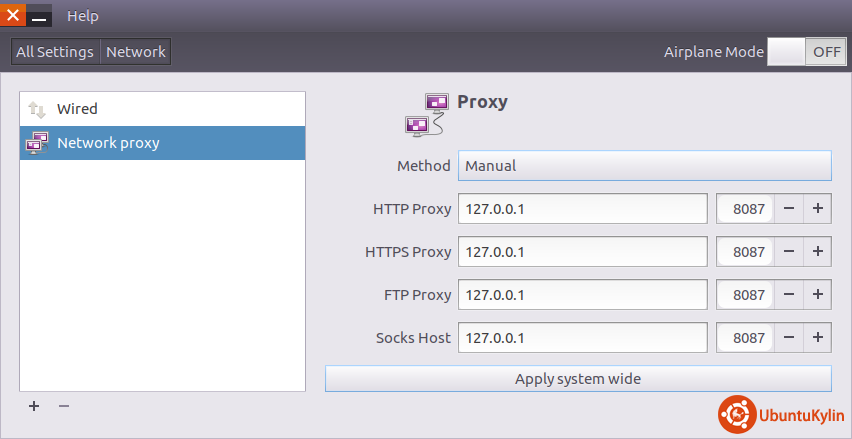Click the plus icon to add connection
Viewport: 852px width, 439px height.
click(34, 406)
